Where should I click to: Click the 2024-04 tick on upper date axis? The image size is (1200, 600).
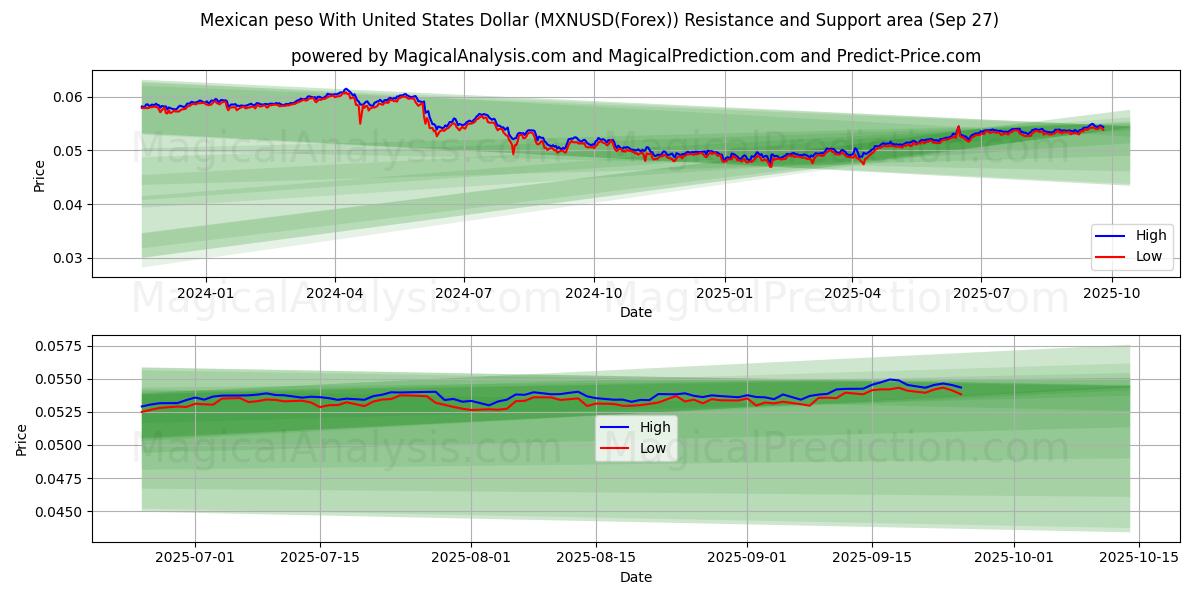click(335, 293)
